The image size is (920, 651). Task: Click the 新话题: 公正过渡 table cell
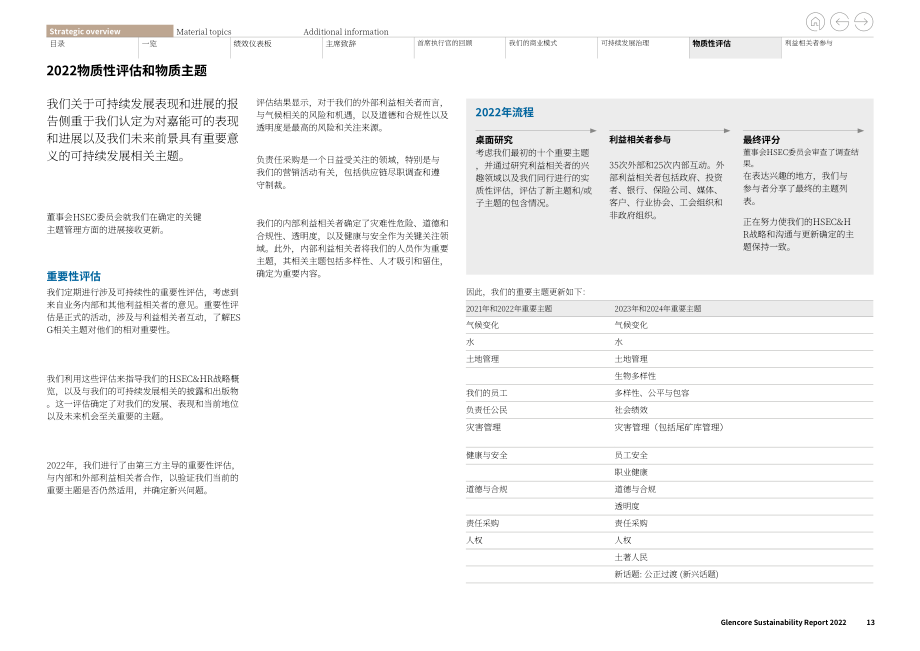[666, 574]
